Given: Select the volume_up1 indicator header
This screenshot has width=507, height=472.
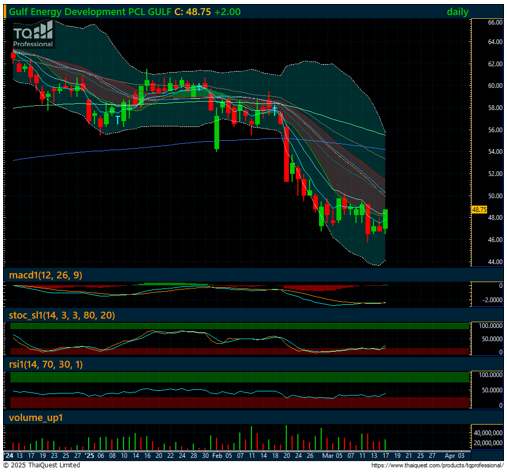Looking at the screenshot, I should 36,418.
